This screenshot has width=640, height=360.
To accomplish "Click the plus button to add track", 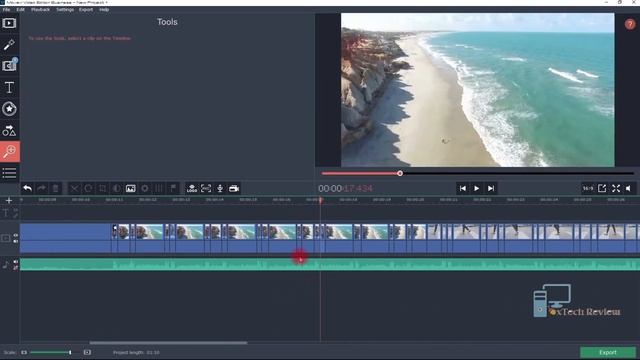I will [9, 200].
